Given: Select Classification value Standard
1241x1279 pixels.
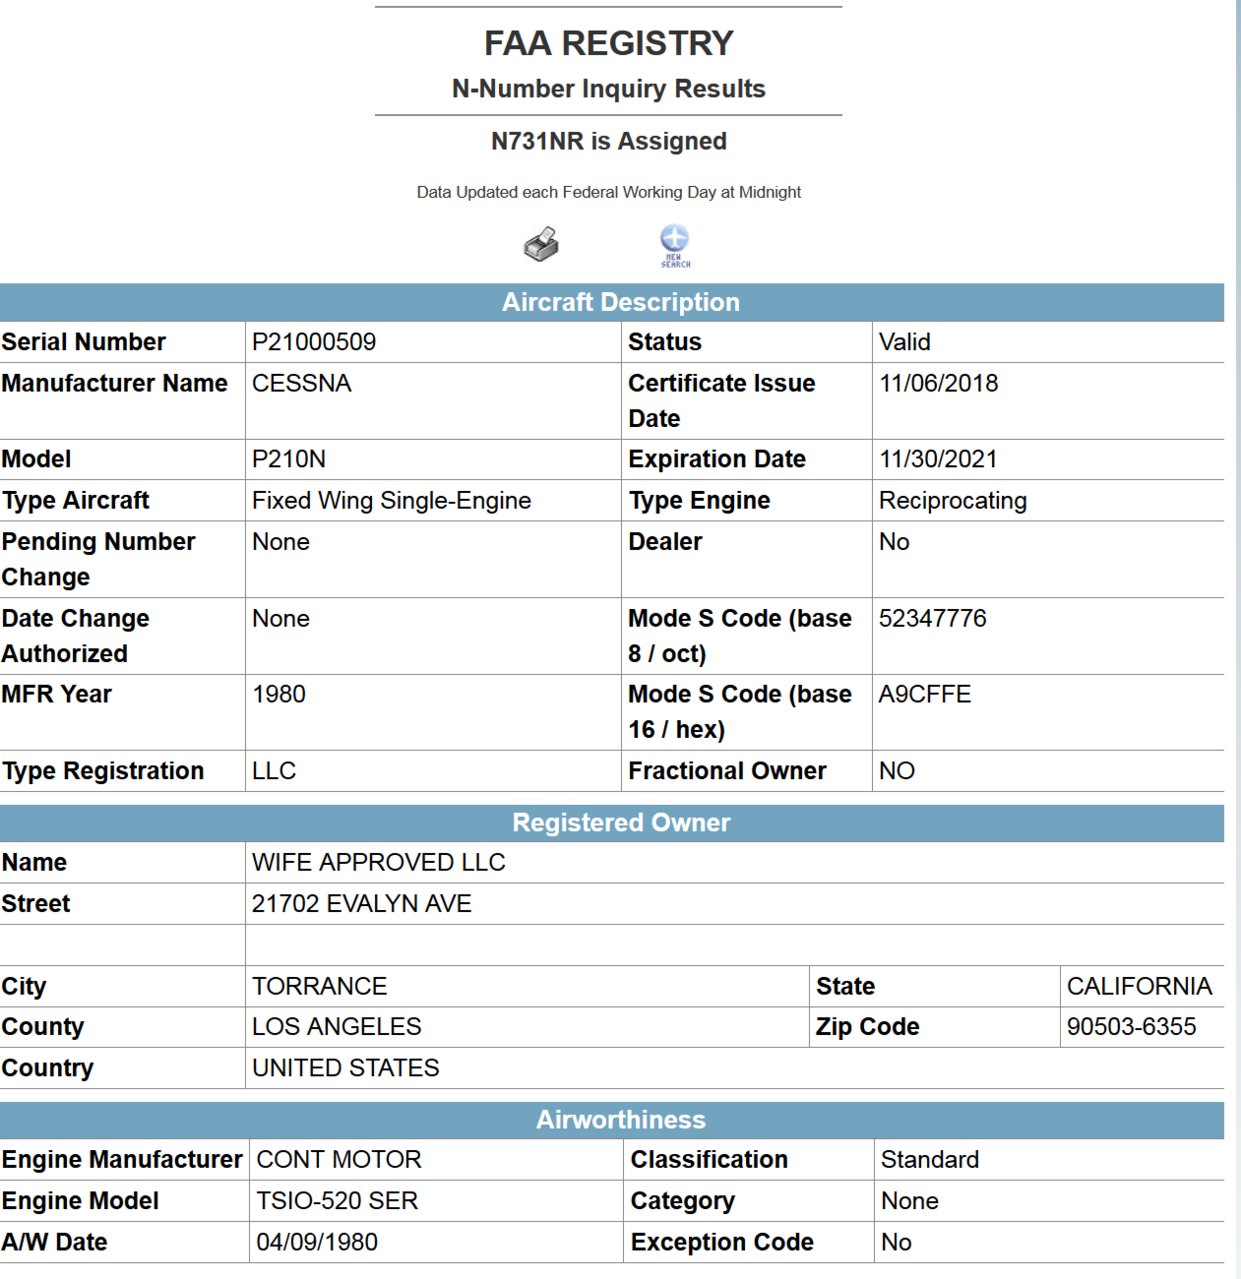Looking at the screenshot, I should click(x=930, y=1160).
